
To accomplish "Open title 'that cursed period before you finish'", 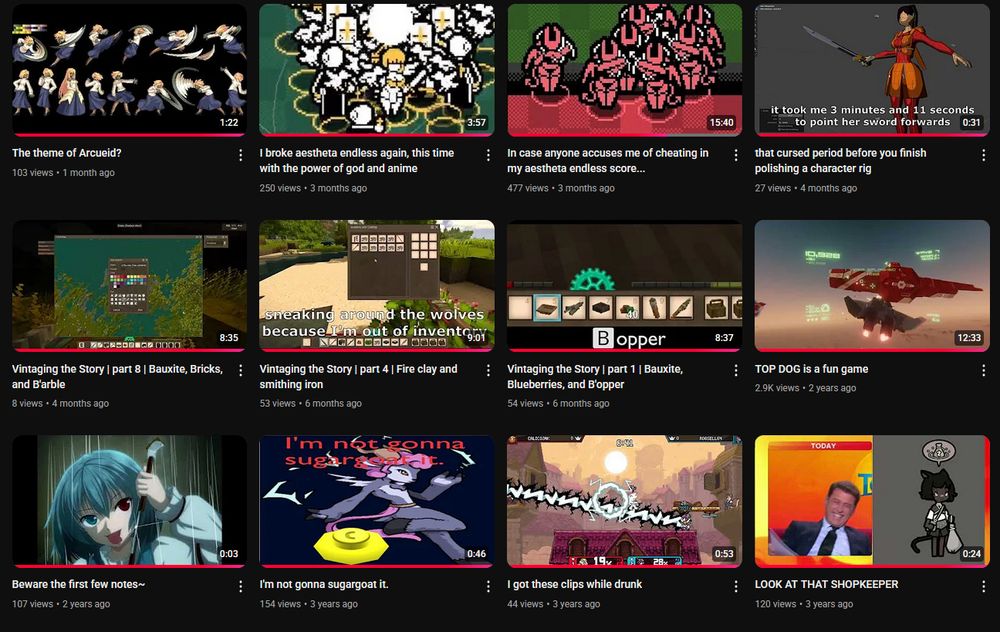I will point(841,161).
